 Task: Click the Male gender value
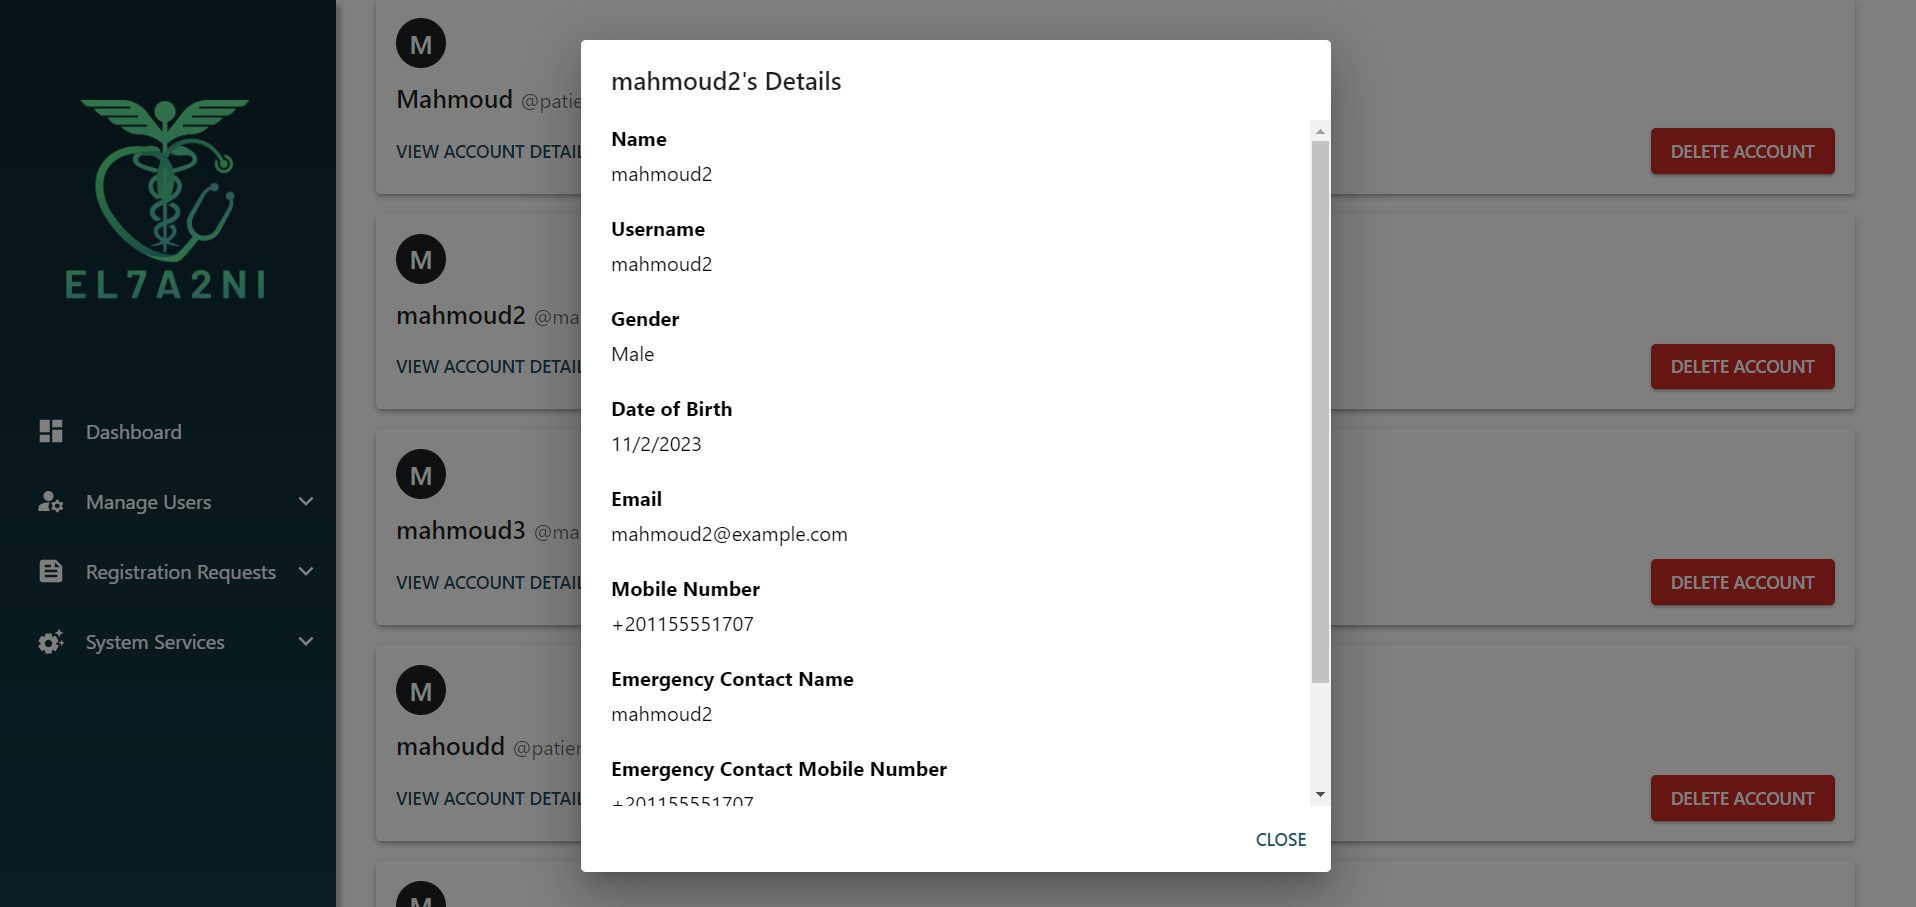coord(632,354)
